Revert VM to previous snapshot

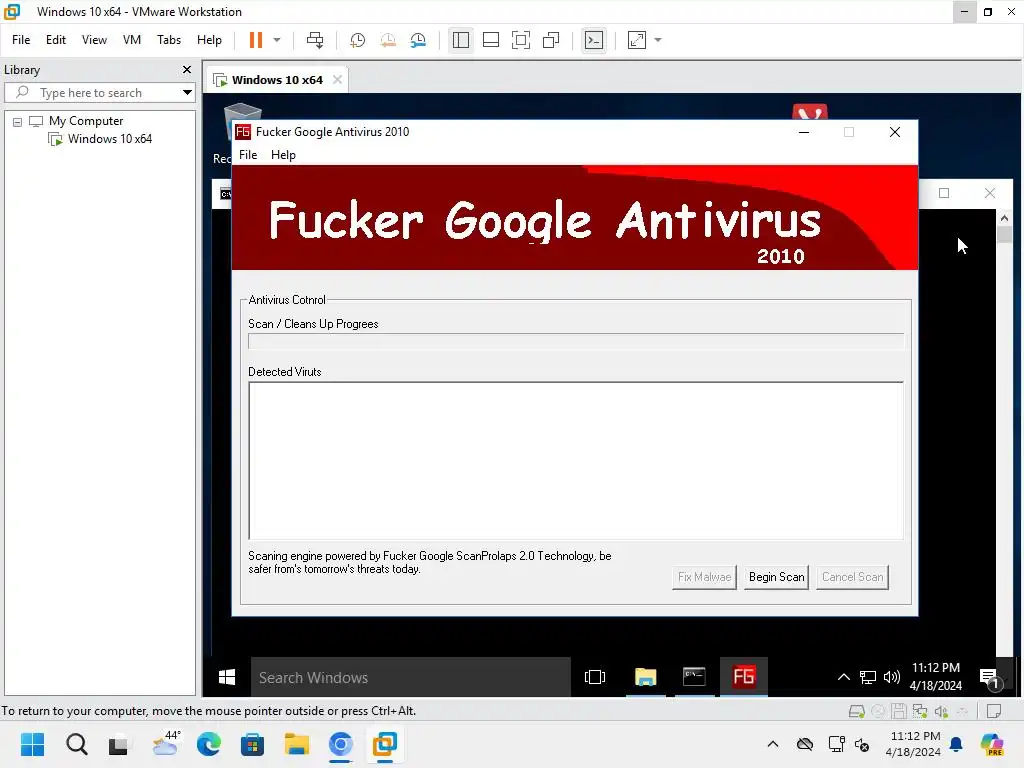[388, 40]
